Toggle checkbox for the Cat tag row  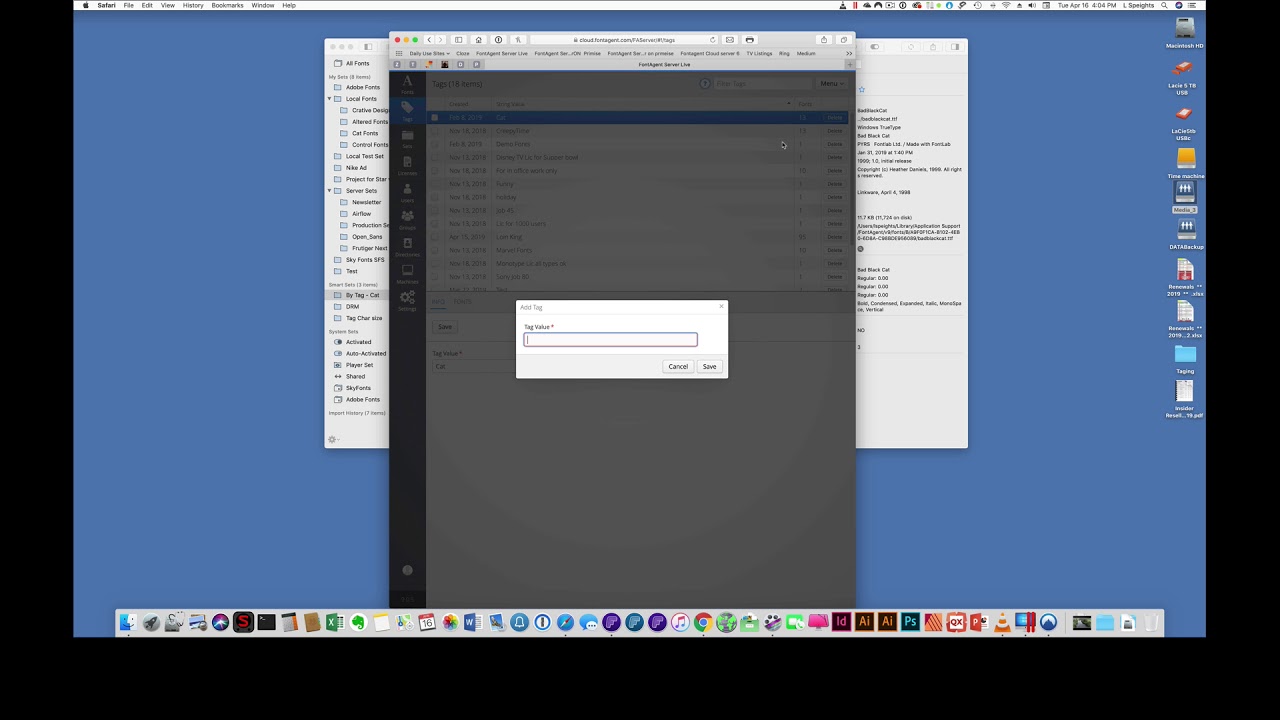pyautogui.click(x=435, y=118)
